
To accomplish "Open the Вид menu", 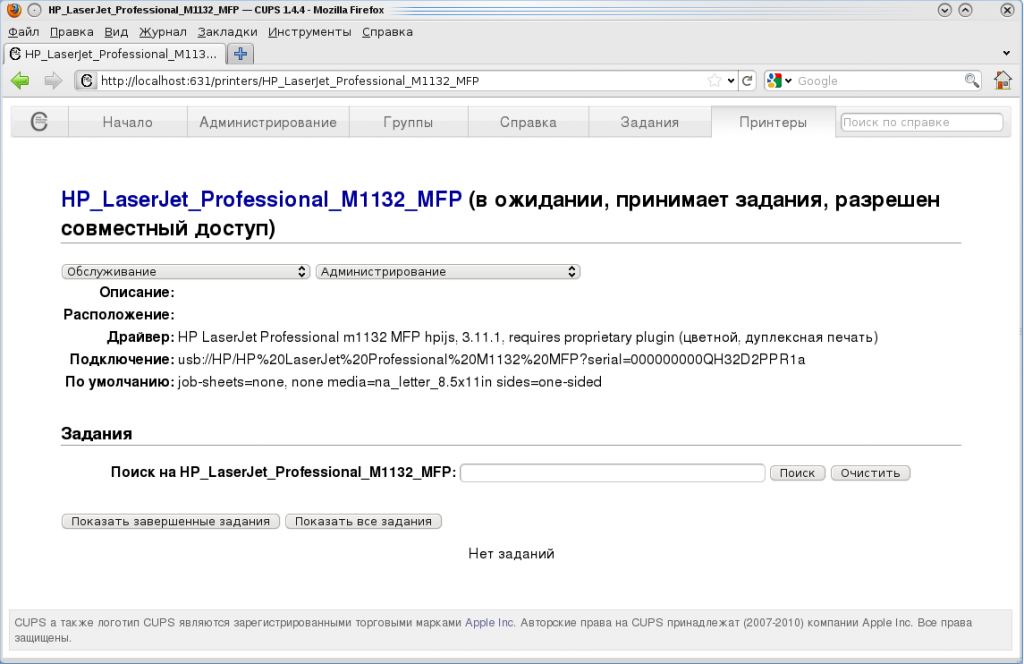I will (116, 31).
